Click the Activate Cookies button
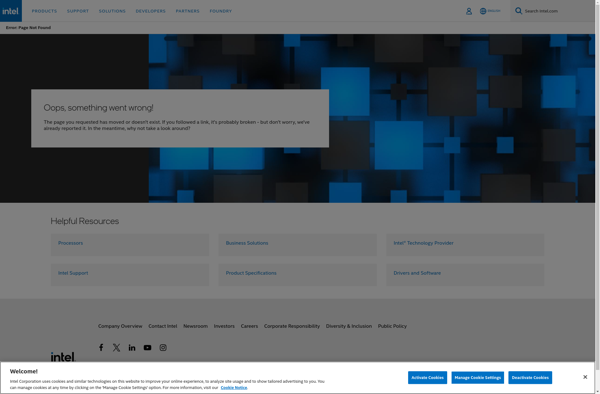 [x=427, y=378]
